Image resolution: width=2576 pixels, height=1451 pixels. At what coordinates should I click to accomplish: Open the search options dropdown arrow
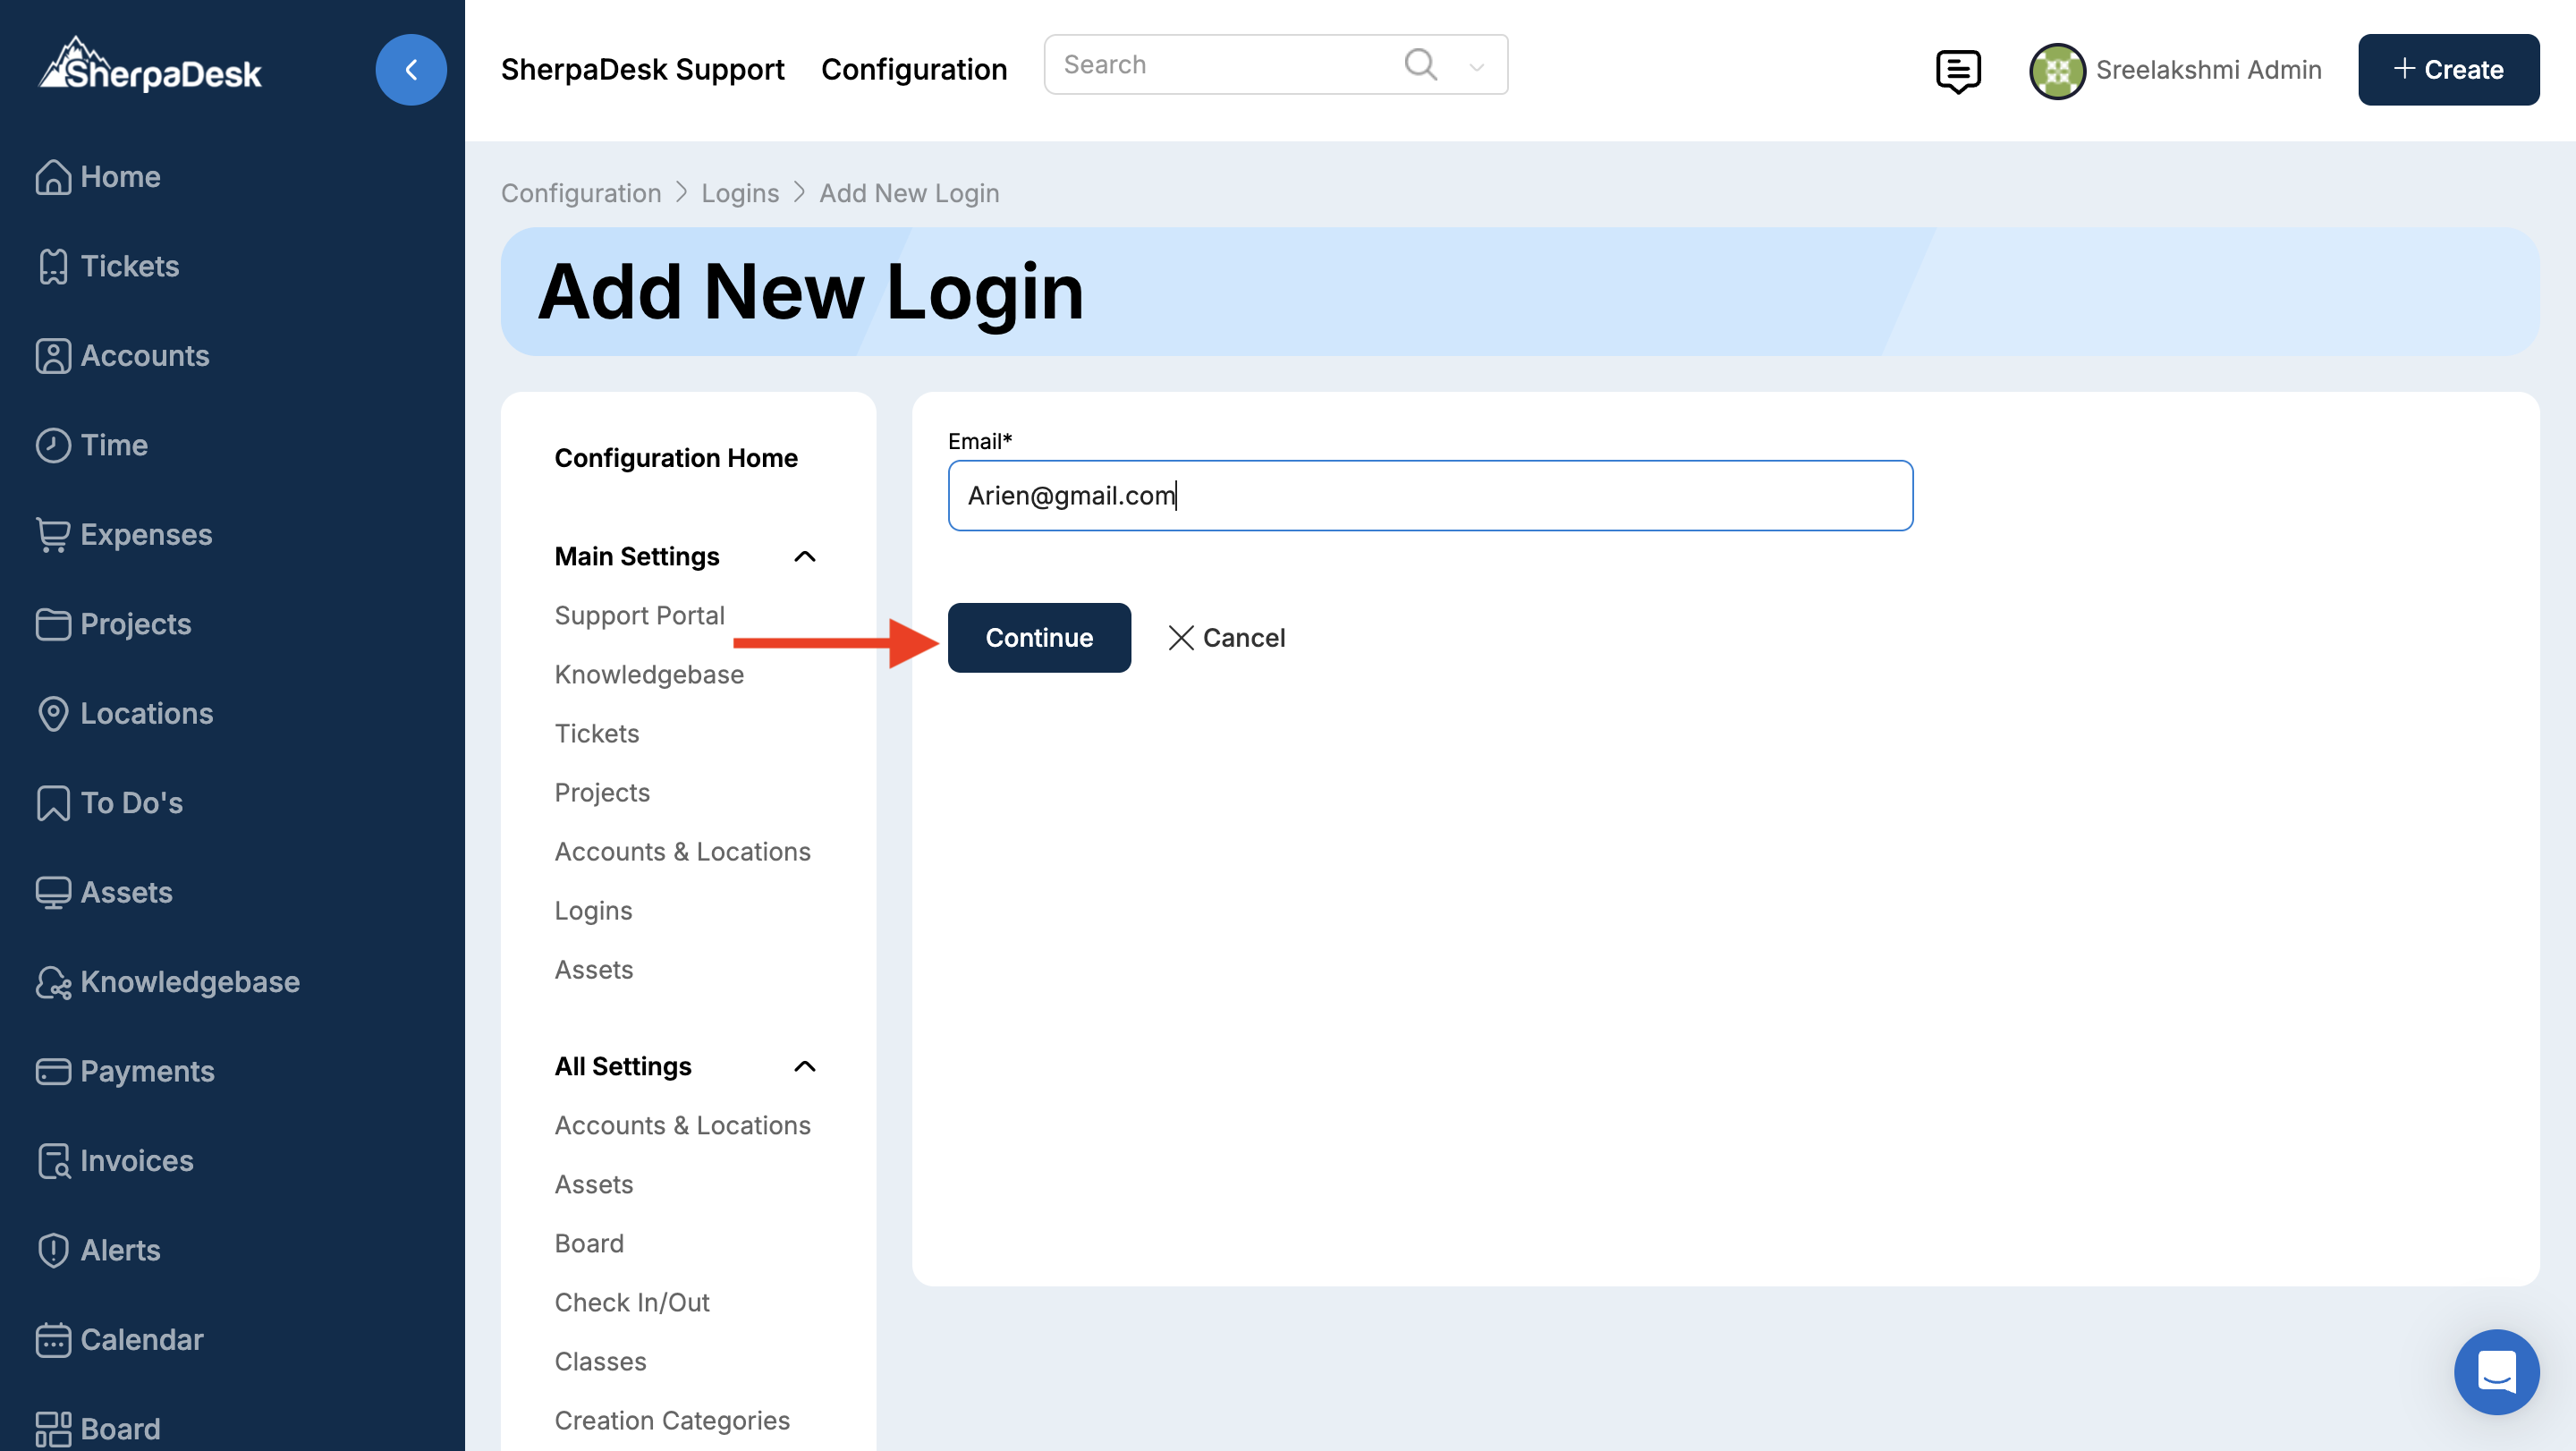[1476, 67]
